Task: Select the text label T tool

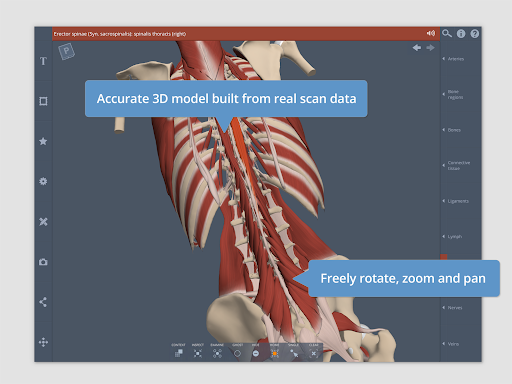Action: [43, 61]
